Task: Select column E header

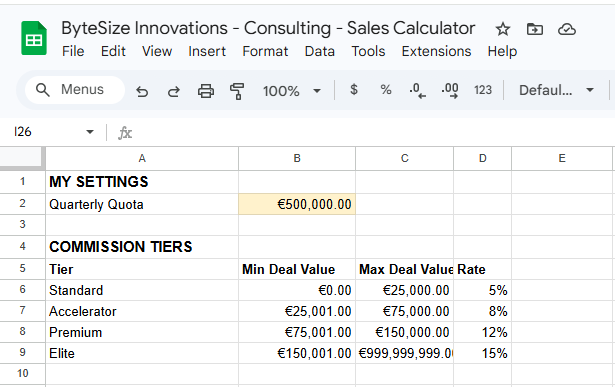Action: click(562, 158)
